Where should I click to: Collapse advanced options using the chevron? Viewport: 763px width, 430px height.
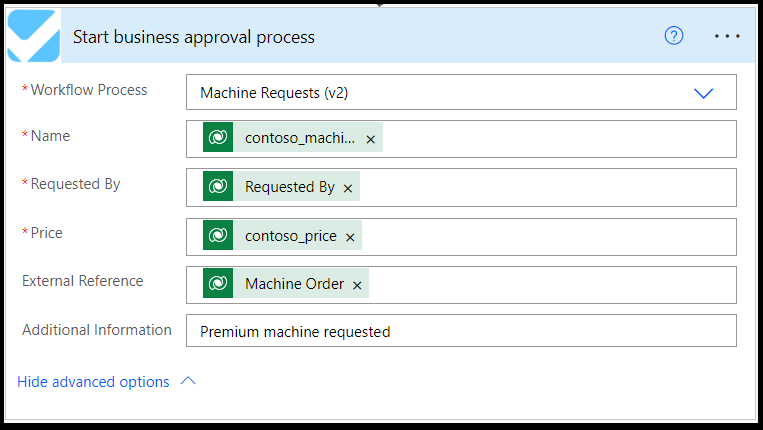tap(187, 381)
